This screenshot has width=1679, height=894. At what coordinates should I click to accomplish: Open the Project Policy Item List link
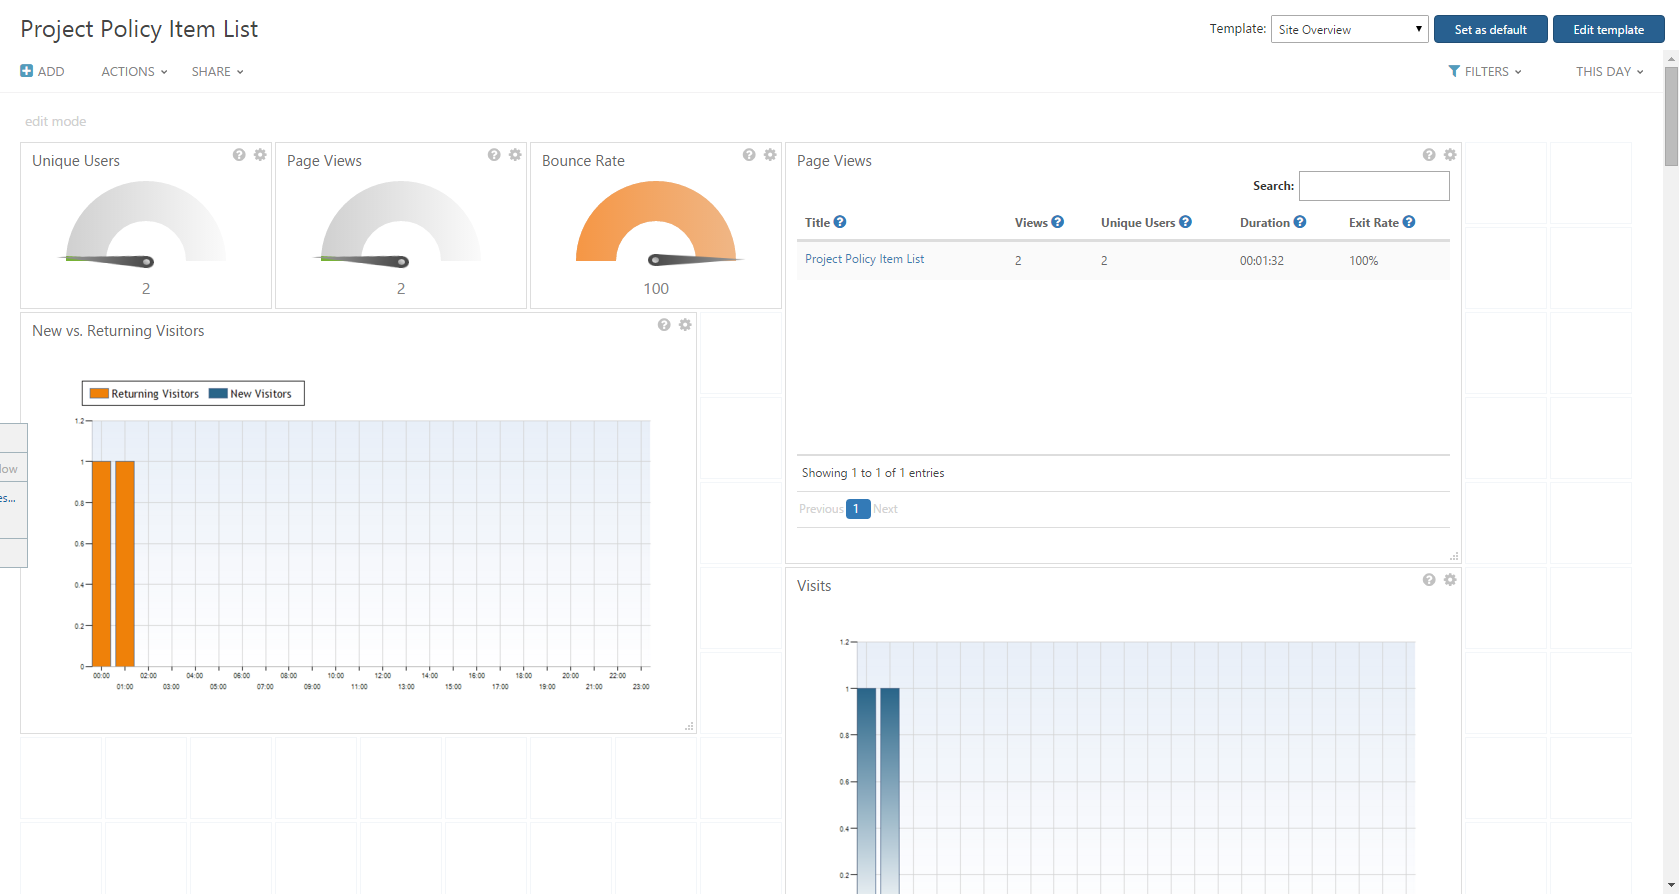point(864,259)
